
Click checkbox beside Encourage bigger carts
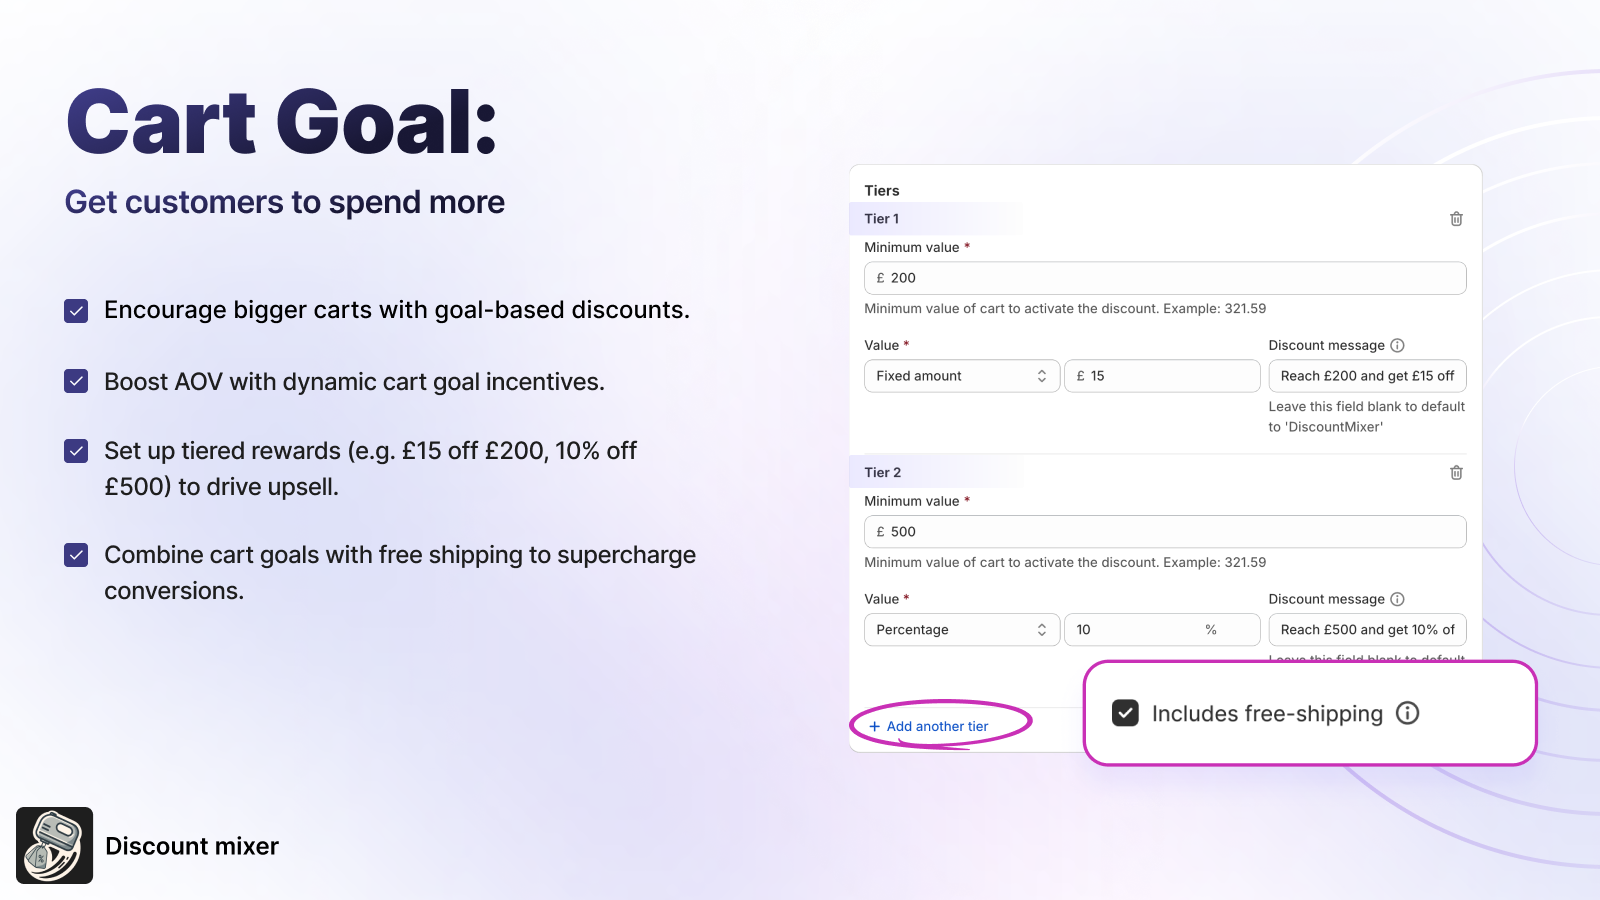pyautogui.click(x=76, y=311)
